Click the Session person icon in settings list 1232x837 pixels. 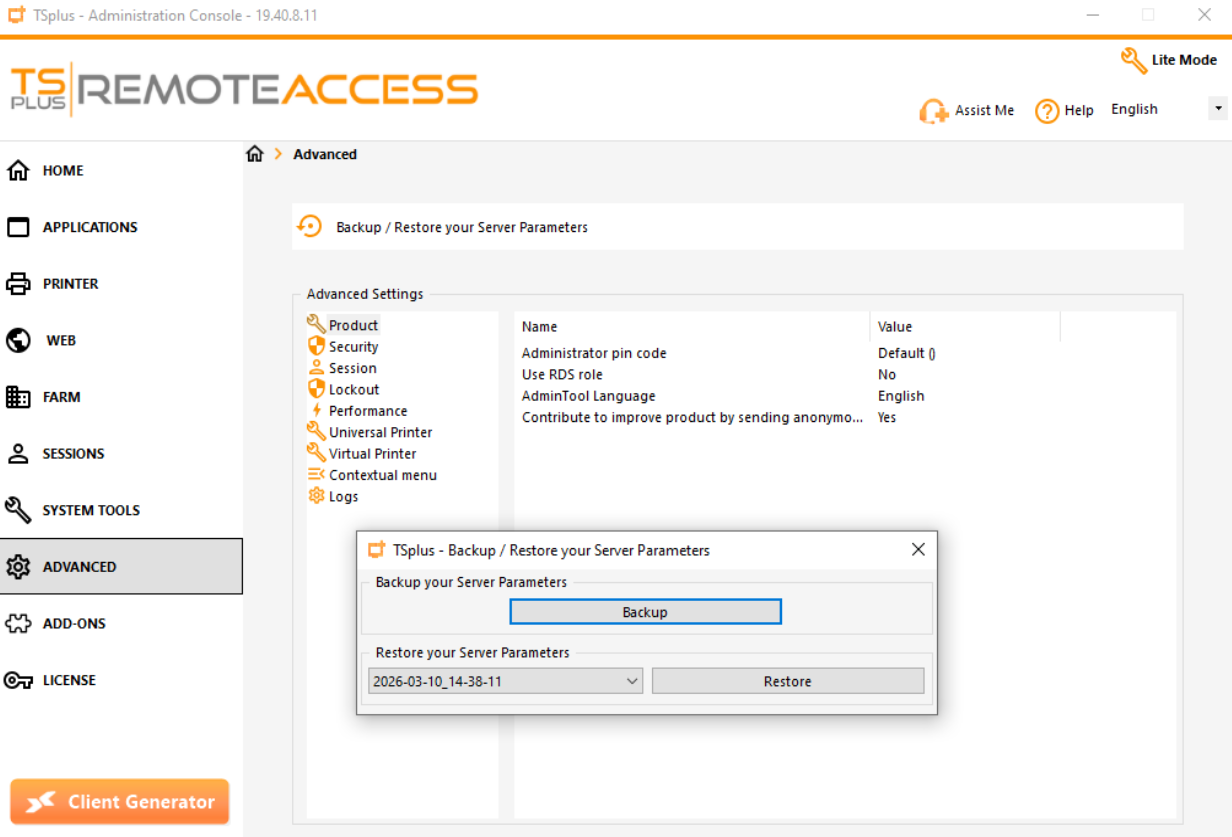click(316, 368)
